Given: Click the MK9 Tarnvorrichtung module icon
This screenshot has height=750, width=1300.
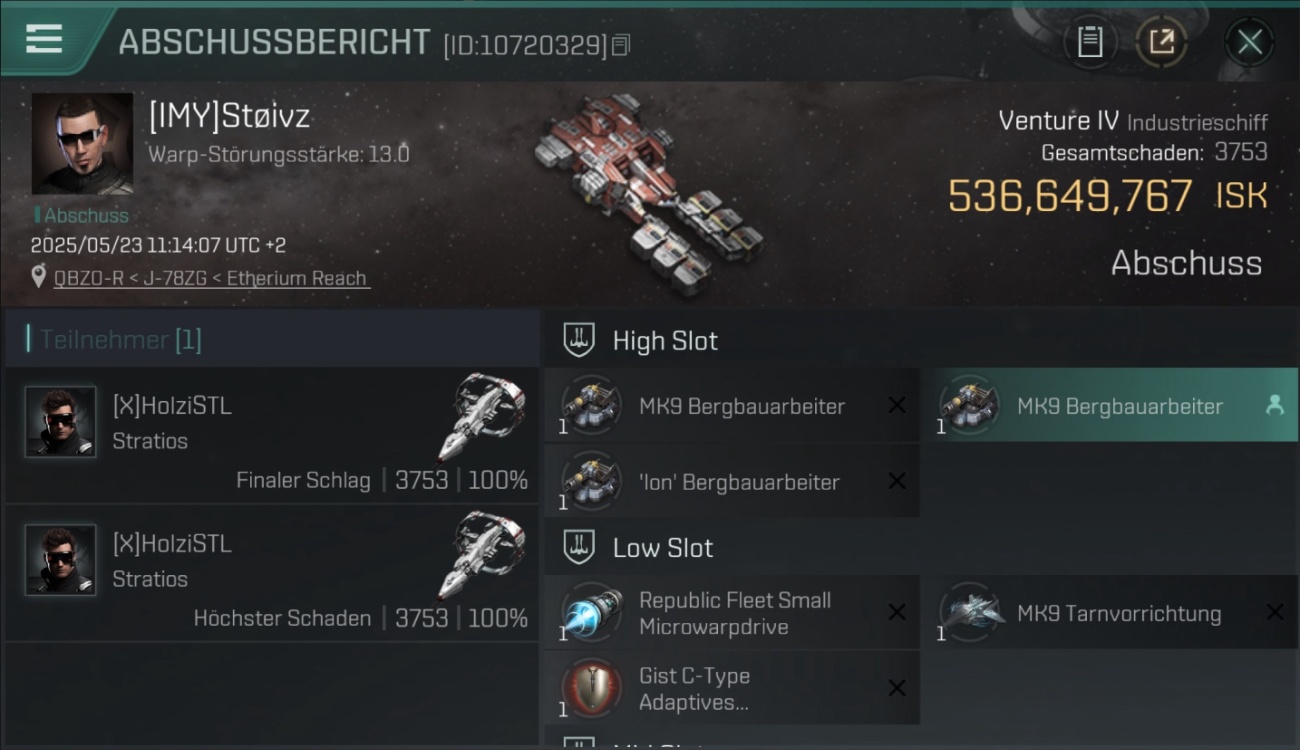Looking at the screenshot, I should pyautogui.click(x=970, y=612).
